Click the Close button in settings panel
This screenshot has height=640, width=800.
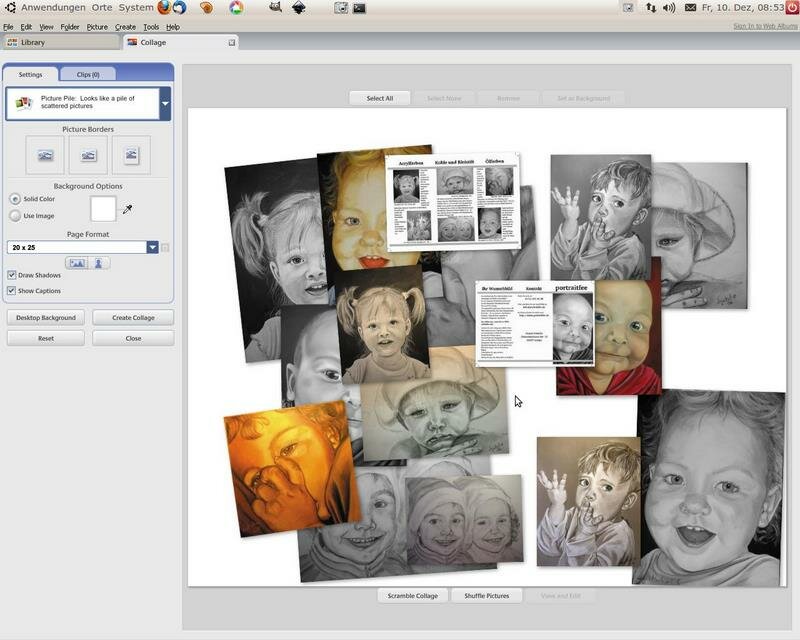(x=133, y=338)
